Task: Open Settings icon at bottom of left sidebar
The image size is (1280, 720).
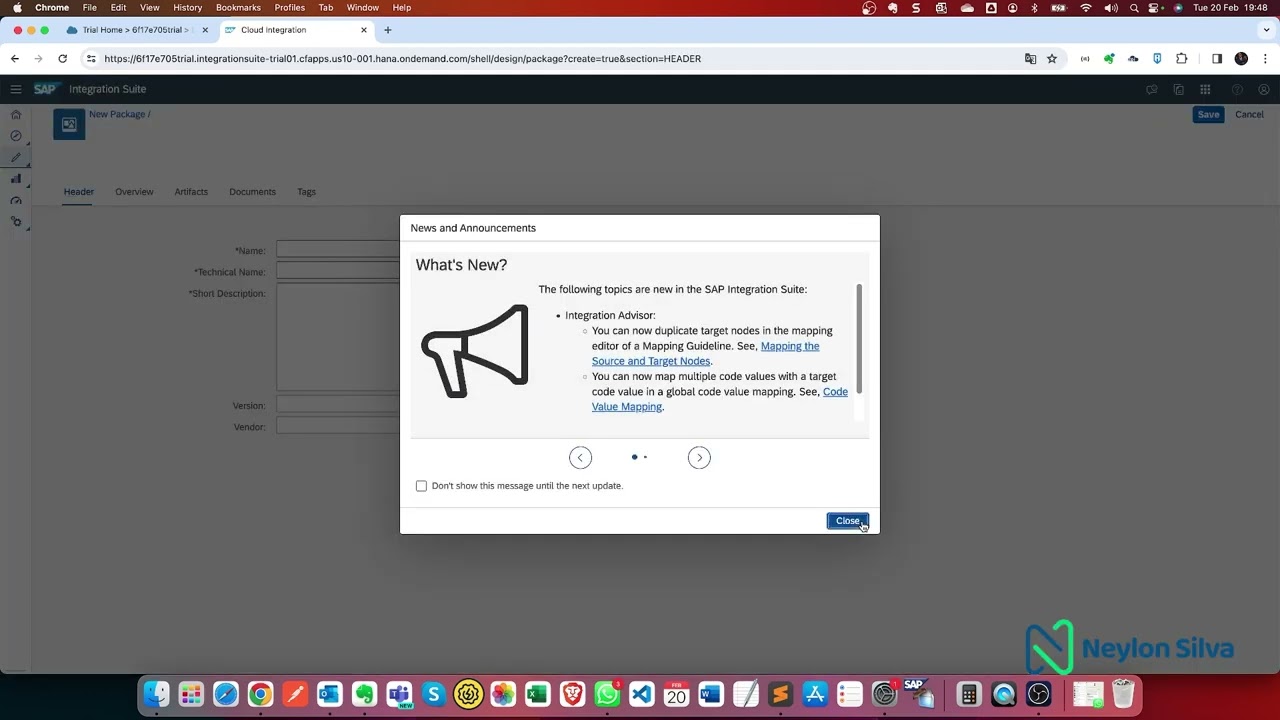Action: click(16, 221)
